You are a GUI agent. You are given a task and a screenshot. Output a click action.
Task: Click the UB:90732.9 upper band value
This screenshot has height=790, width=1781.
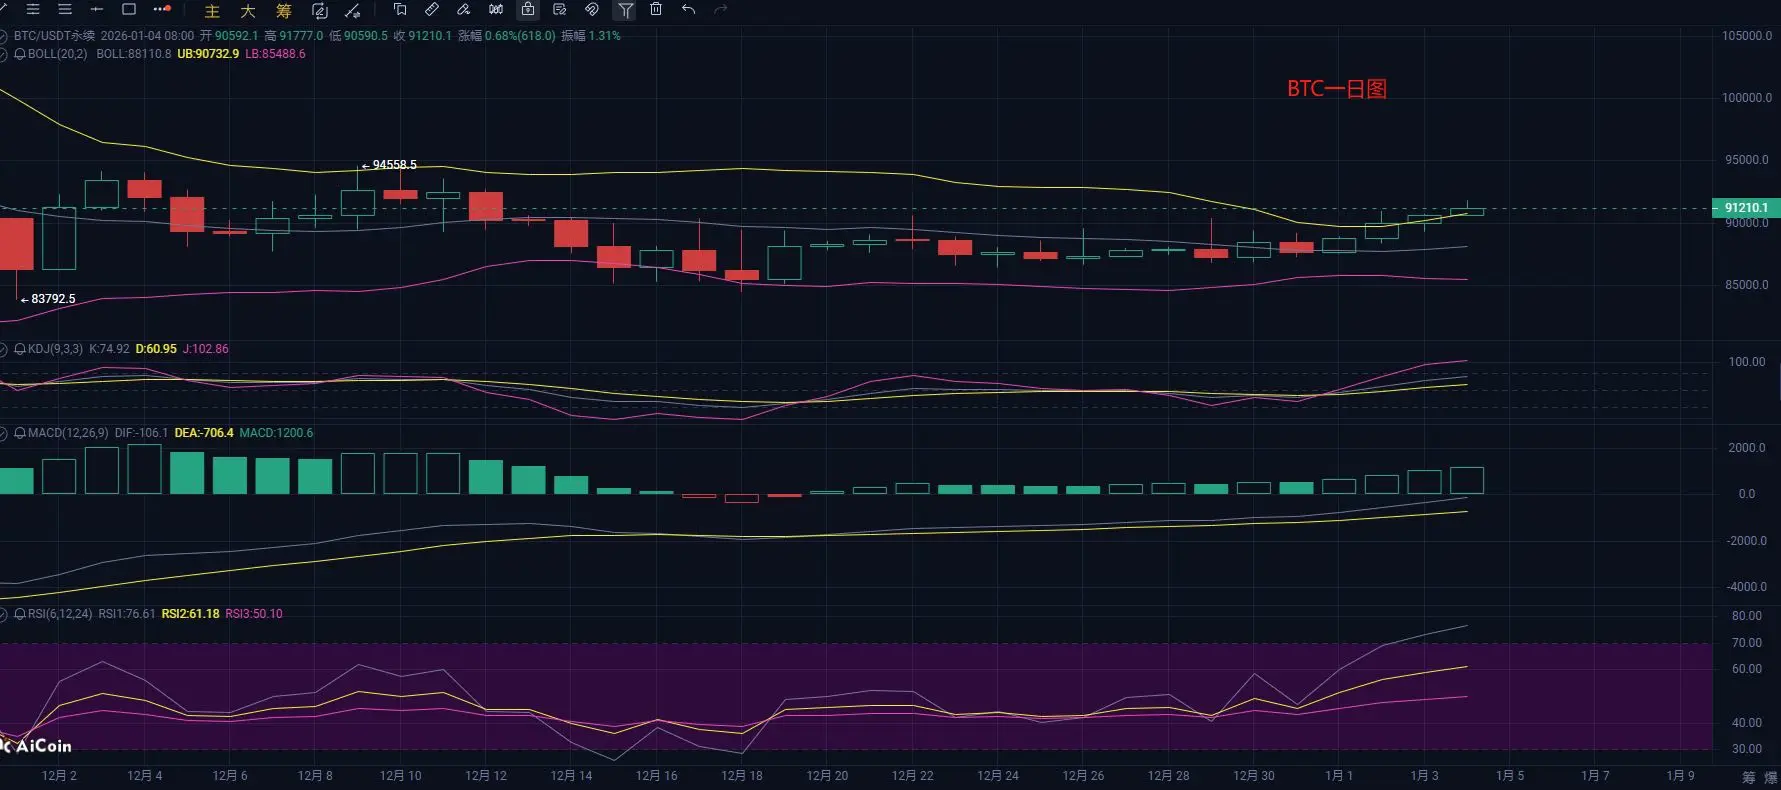[208, 54]
